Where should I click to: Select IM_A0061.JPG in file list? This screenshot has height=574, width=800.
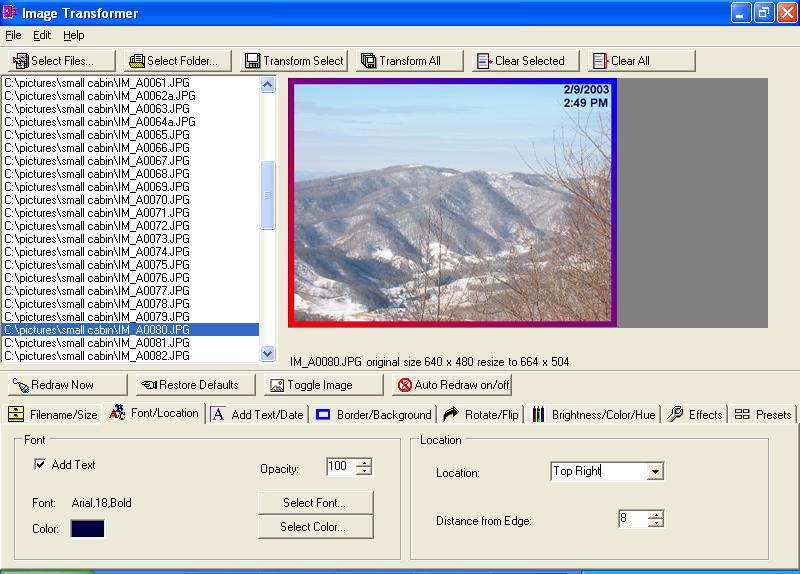point(131,83)
